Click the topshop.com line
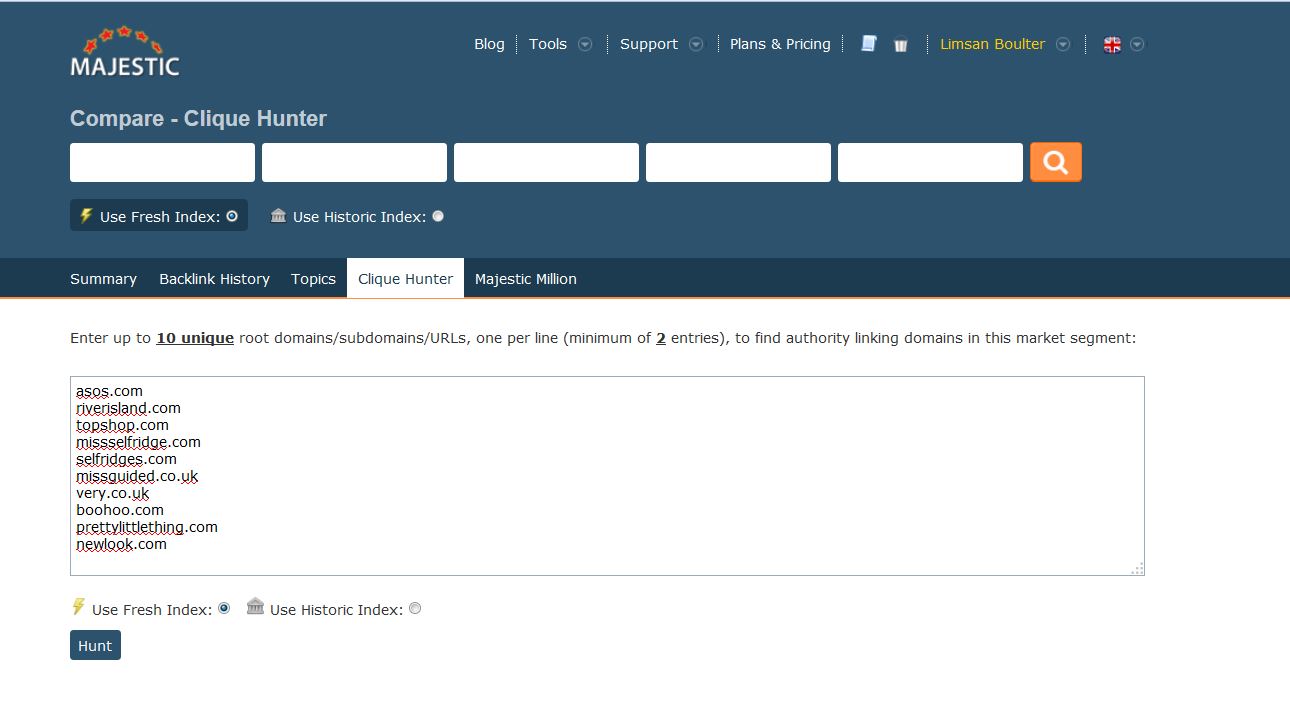Viewport: 1290px width, 722px height. click(122, 425)
